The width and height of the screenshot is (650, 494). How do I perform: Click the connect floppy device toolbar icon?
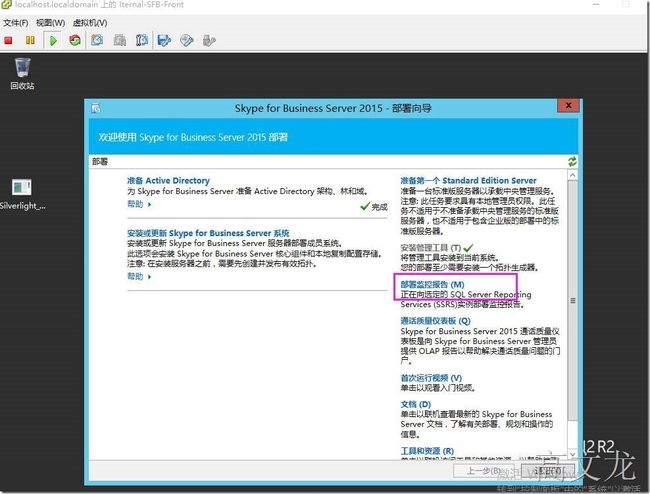(165, 41)
